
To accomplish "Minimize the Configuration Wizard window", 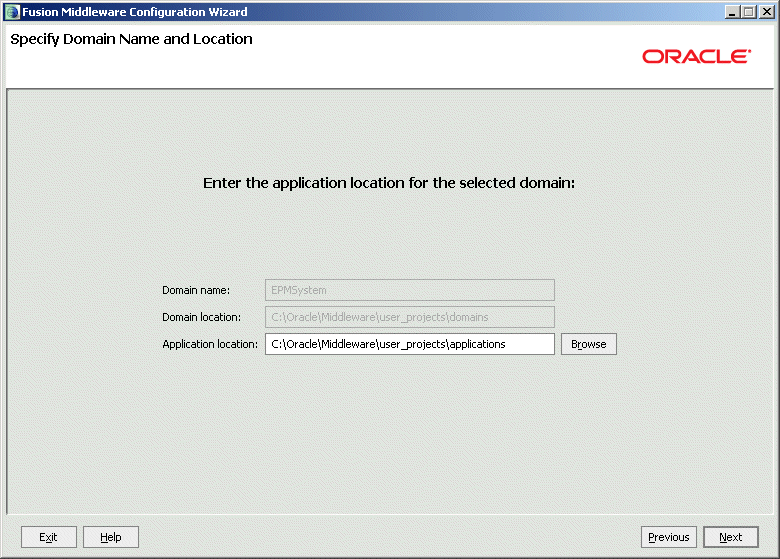I will 731,12.
